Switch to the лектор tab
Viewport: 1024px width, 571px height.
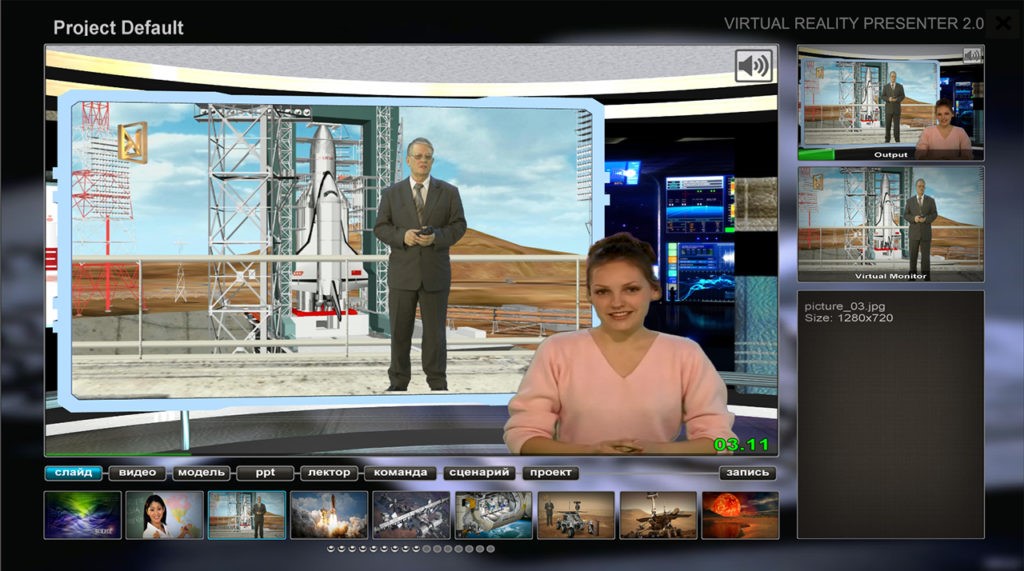[329, 473]
